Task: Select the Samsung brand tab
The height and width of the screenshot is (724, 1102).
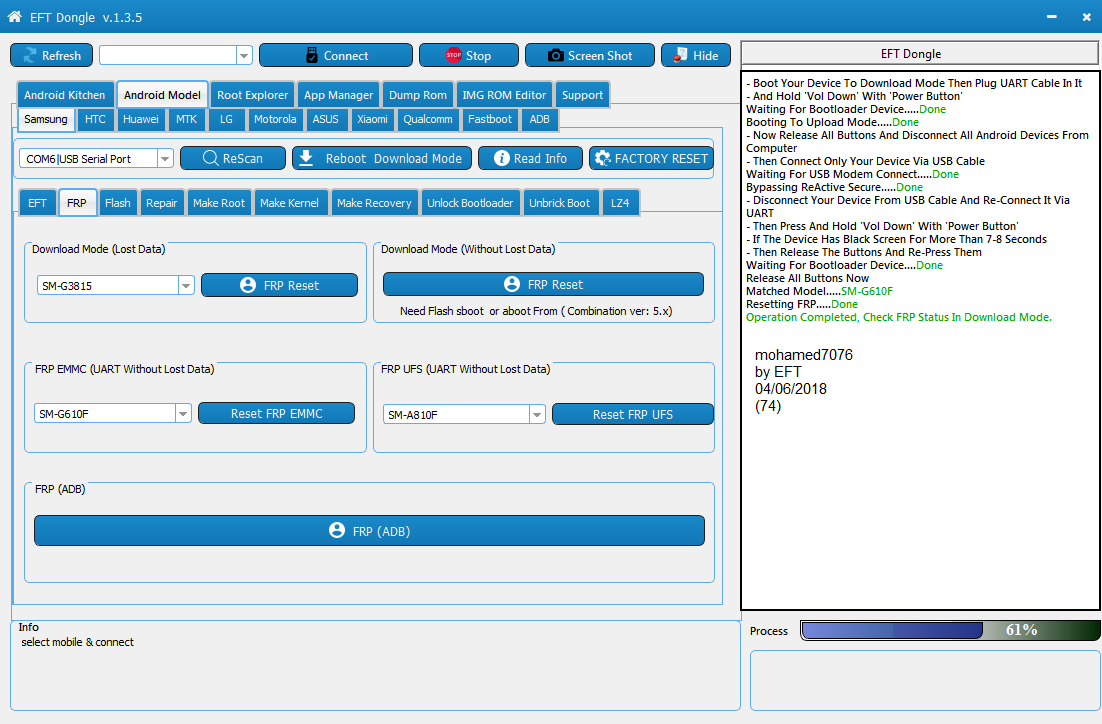Action: [x=46, y=119]
